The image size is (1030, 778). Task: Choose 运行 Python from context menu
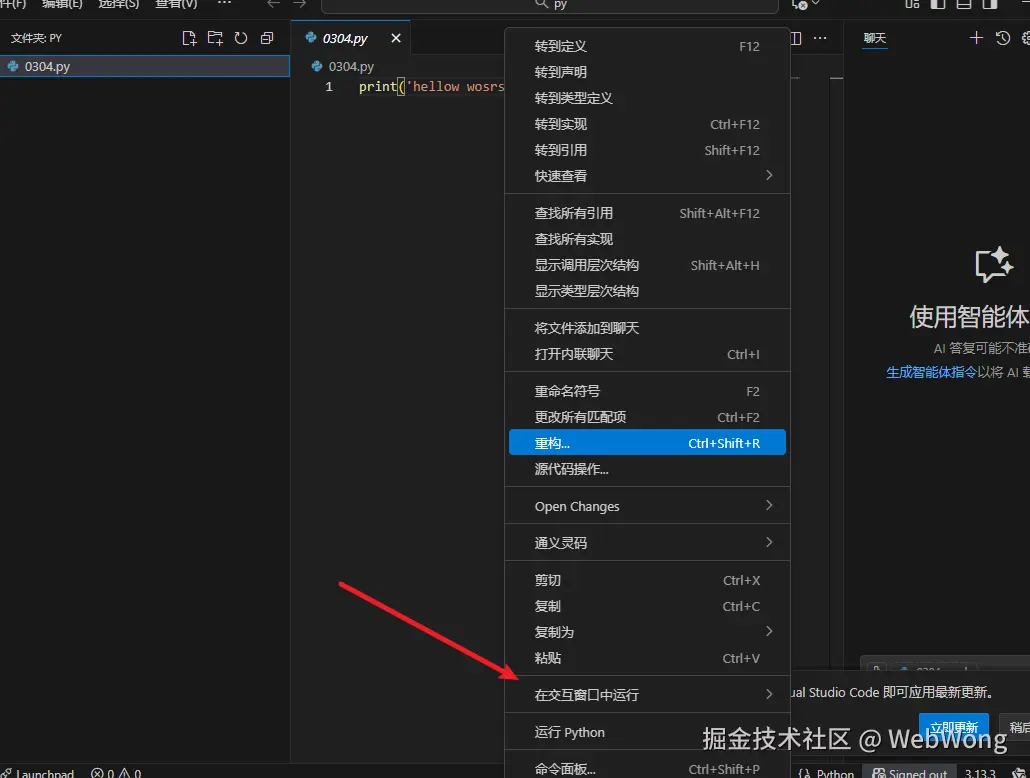(647, 732)
